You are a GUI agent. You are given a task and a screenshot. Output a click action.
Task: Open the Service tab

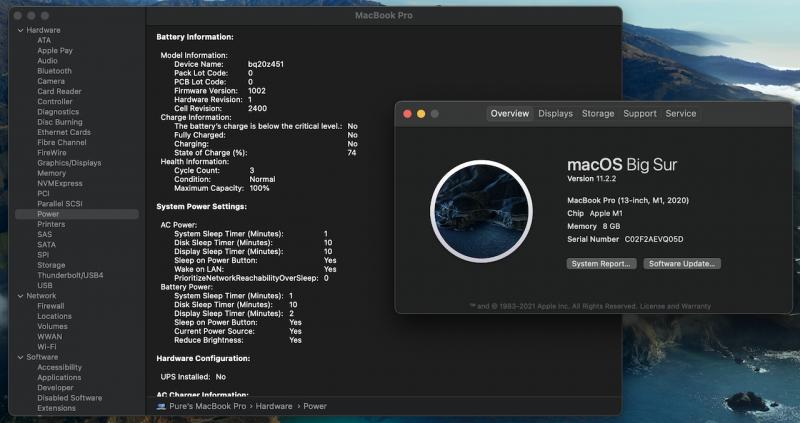click(681, 114)
